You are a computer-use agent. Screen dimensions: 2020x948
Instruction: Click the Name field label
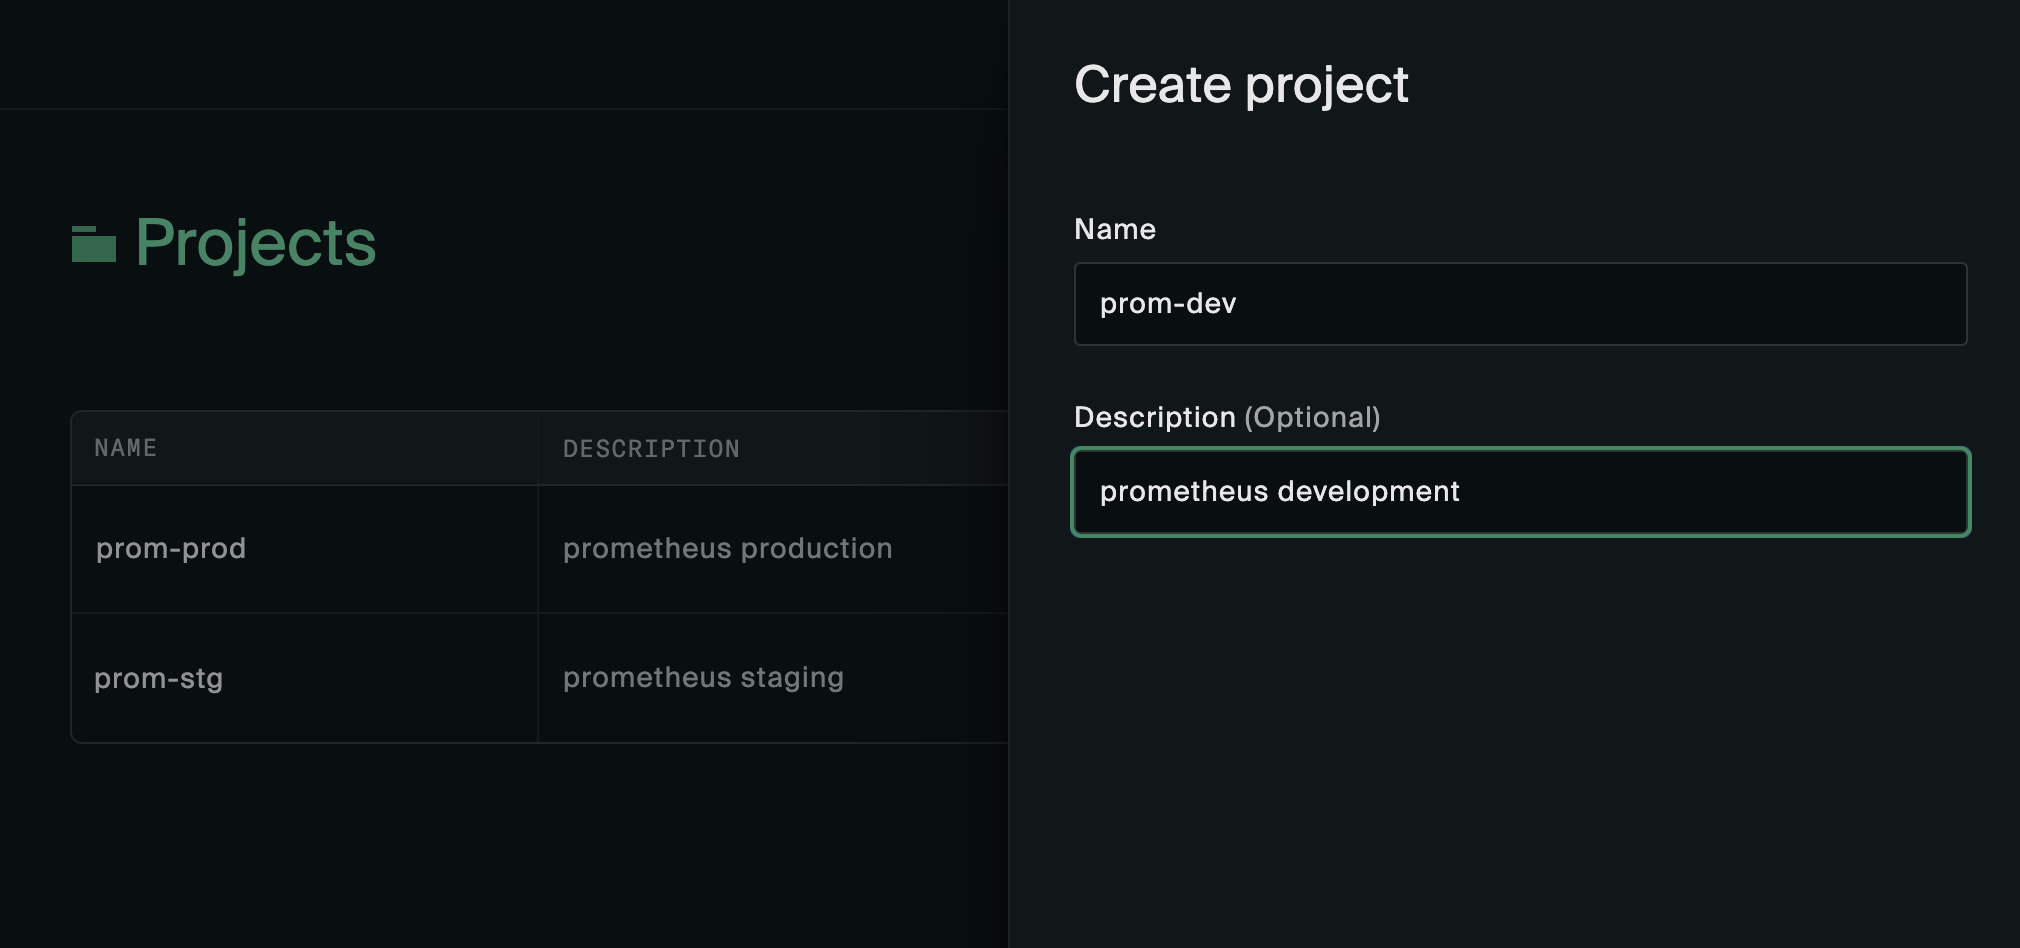(1114, 229)
